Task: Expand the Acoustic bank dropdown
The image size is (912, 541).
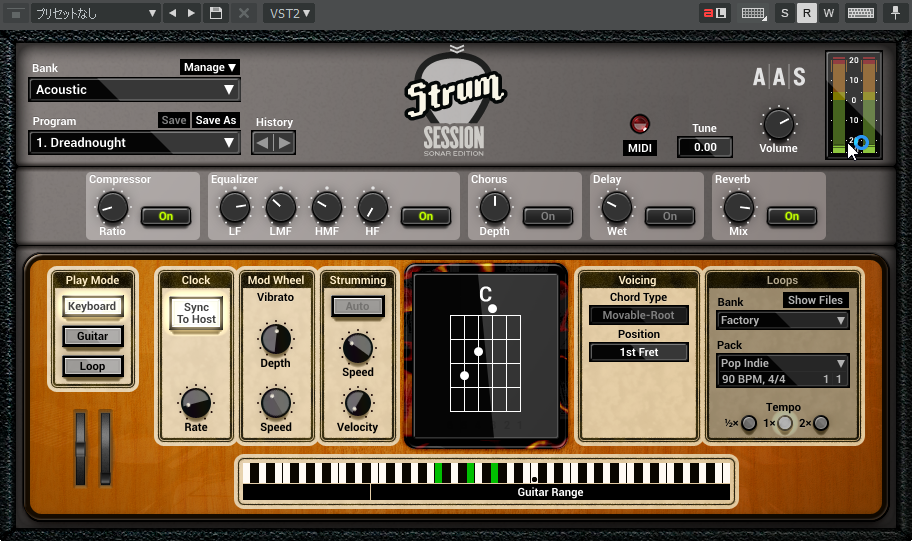Action: (134, 90)
